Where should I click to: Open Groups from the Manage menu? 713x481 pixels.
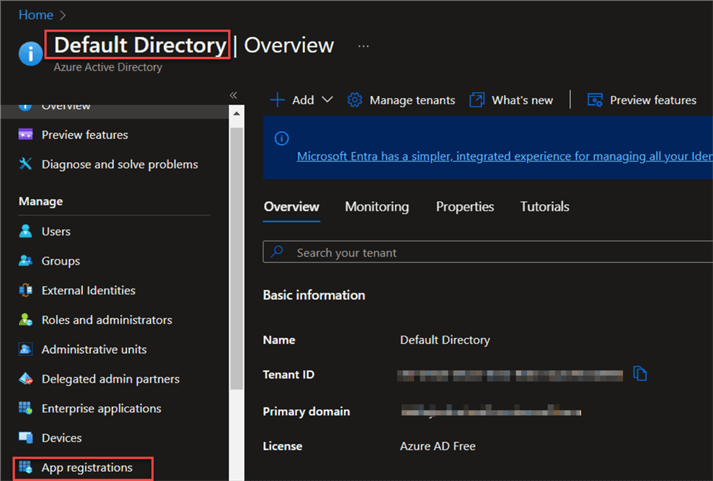(x=60, y=261)
